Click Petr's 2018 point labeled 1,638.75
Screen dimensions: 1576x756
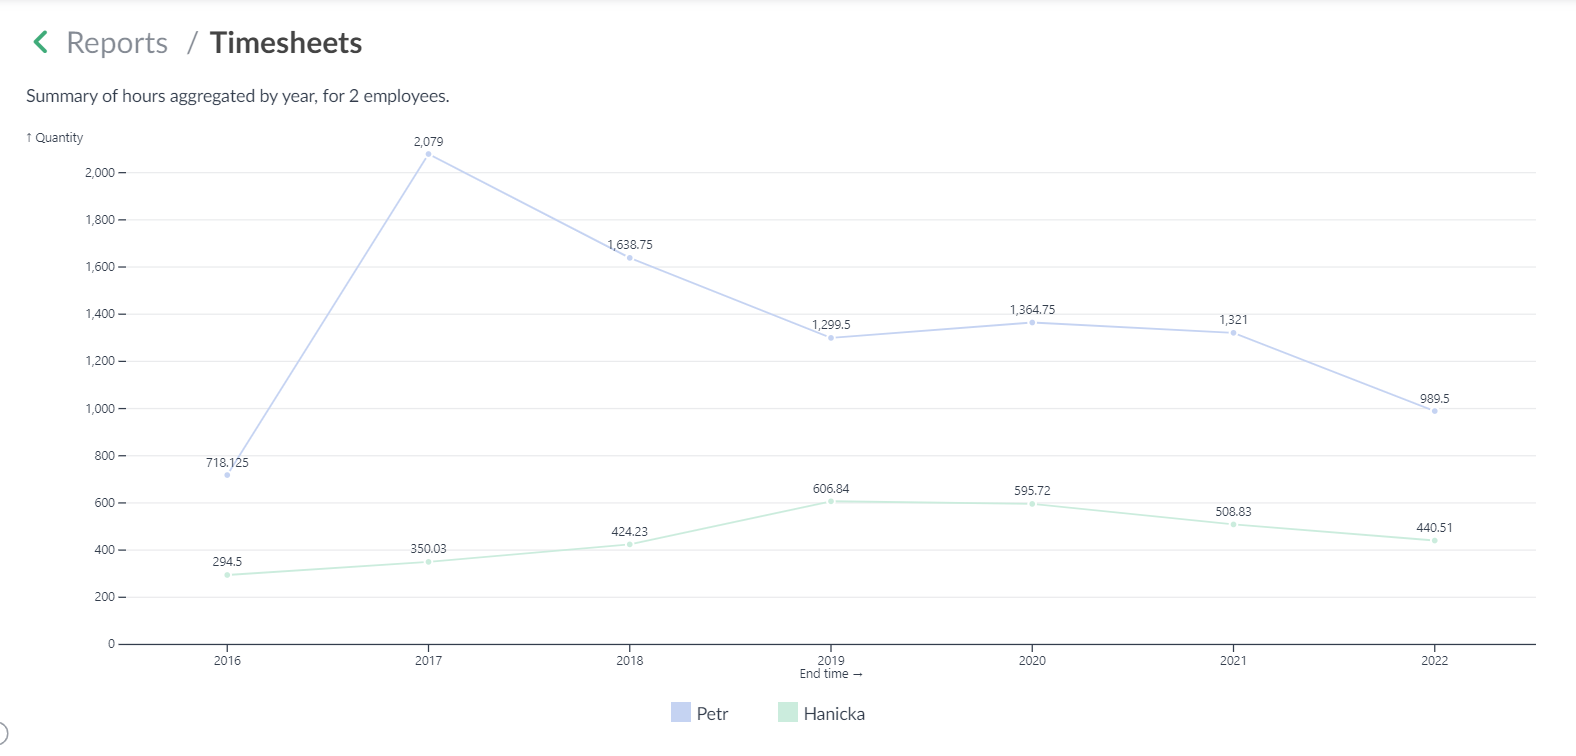pyautogui.click(x=630, y=258)
